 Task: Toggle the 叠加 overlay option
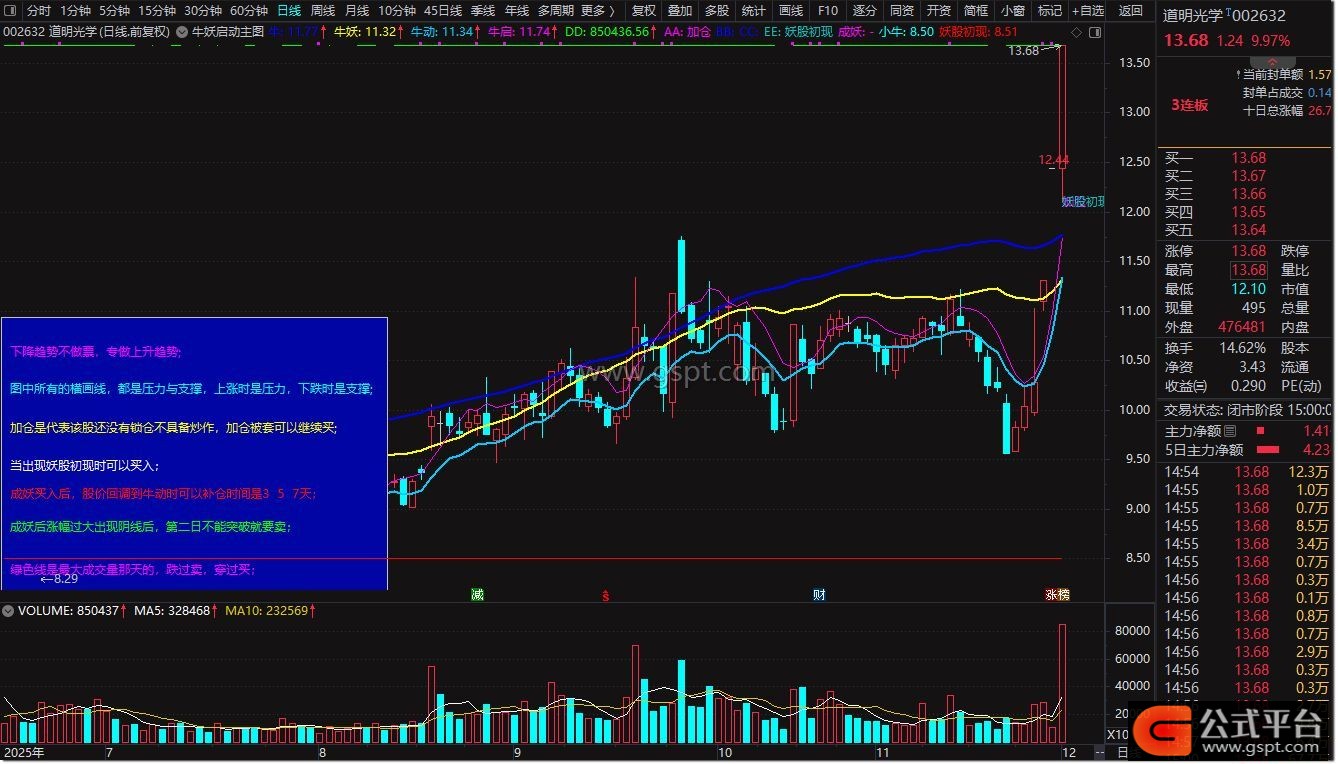click(680, 11)
